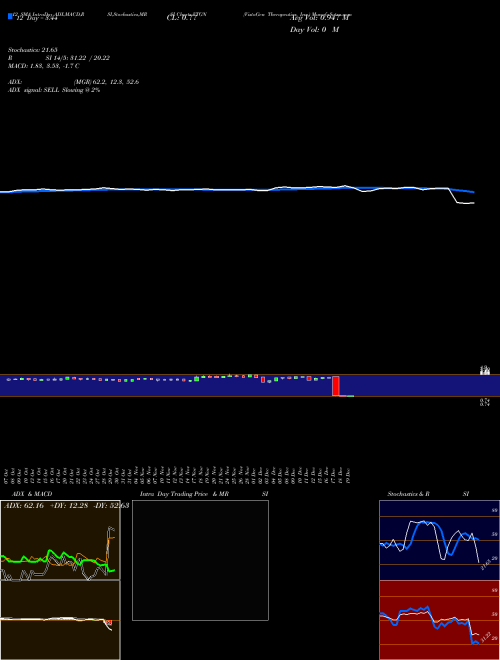This screenshot has width=500, height=660.
Task: Click the '(MGR) 62.2, 12.3, 52.6' values
Action: pos(106,82)
